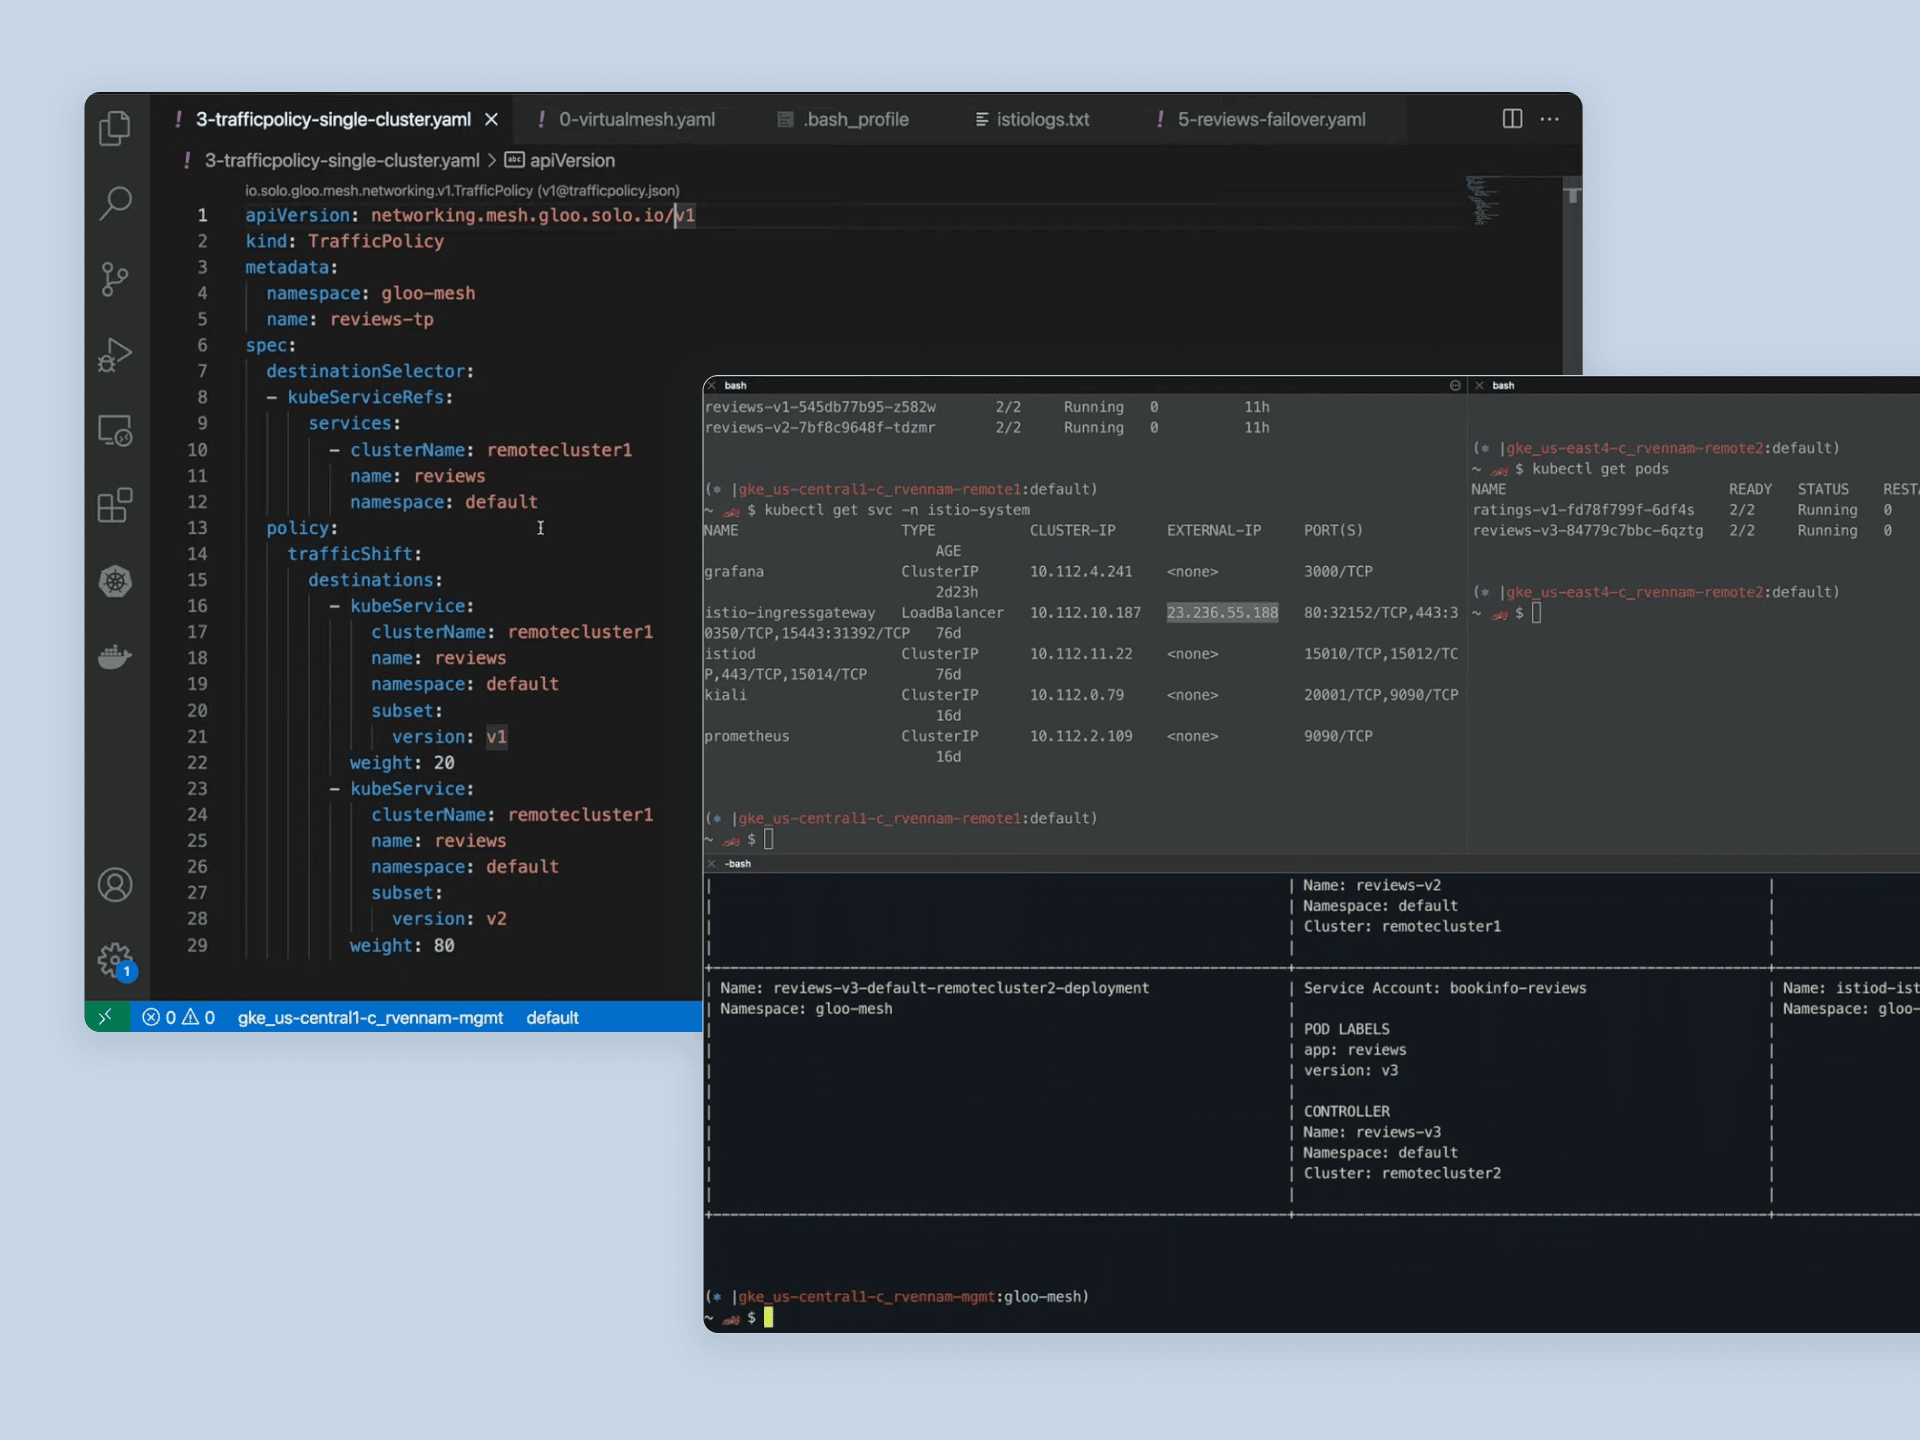The height and width of the screenshot is (1440, 1920).
Task: Open the Explorer view in VS Code
Action: (116, 127)
